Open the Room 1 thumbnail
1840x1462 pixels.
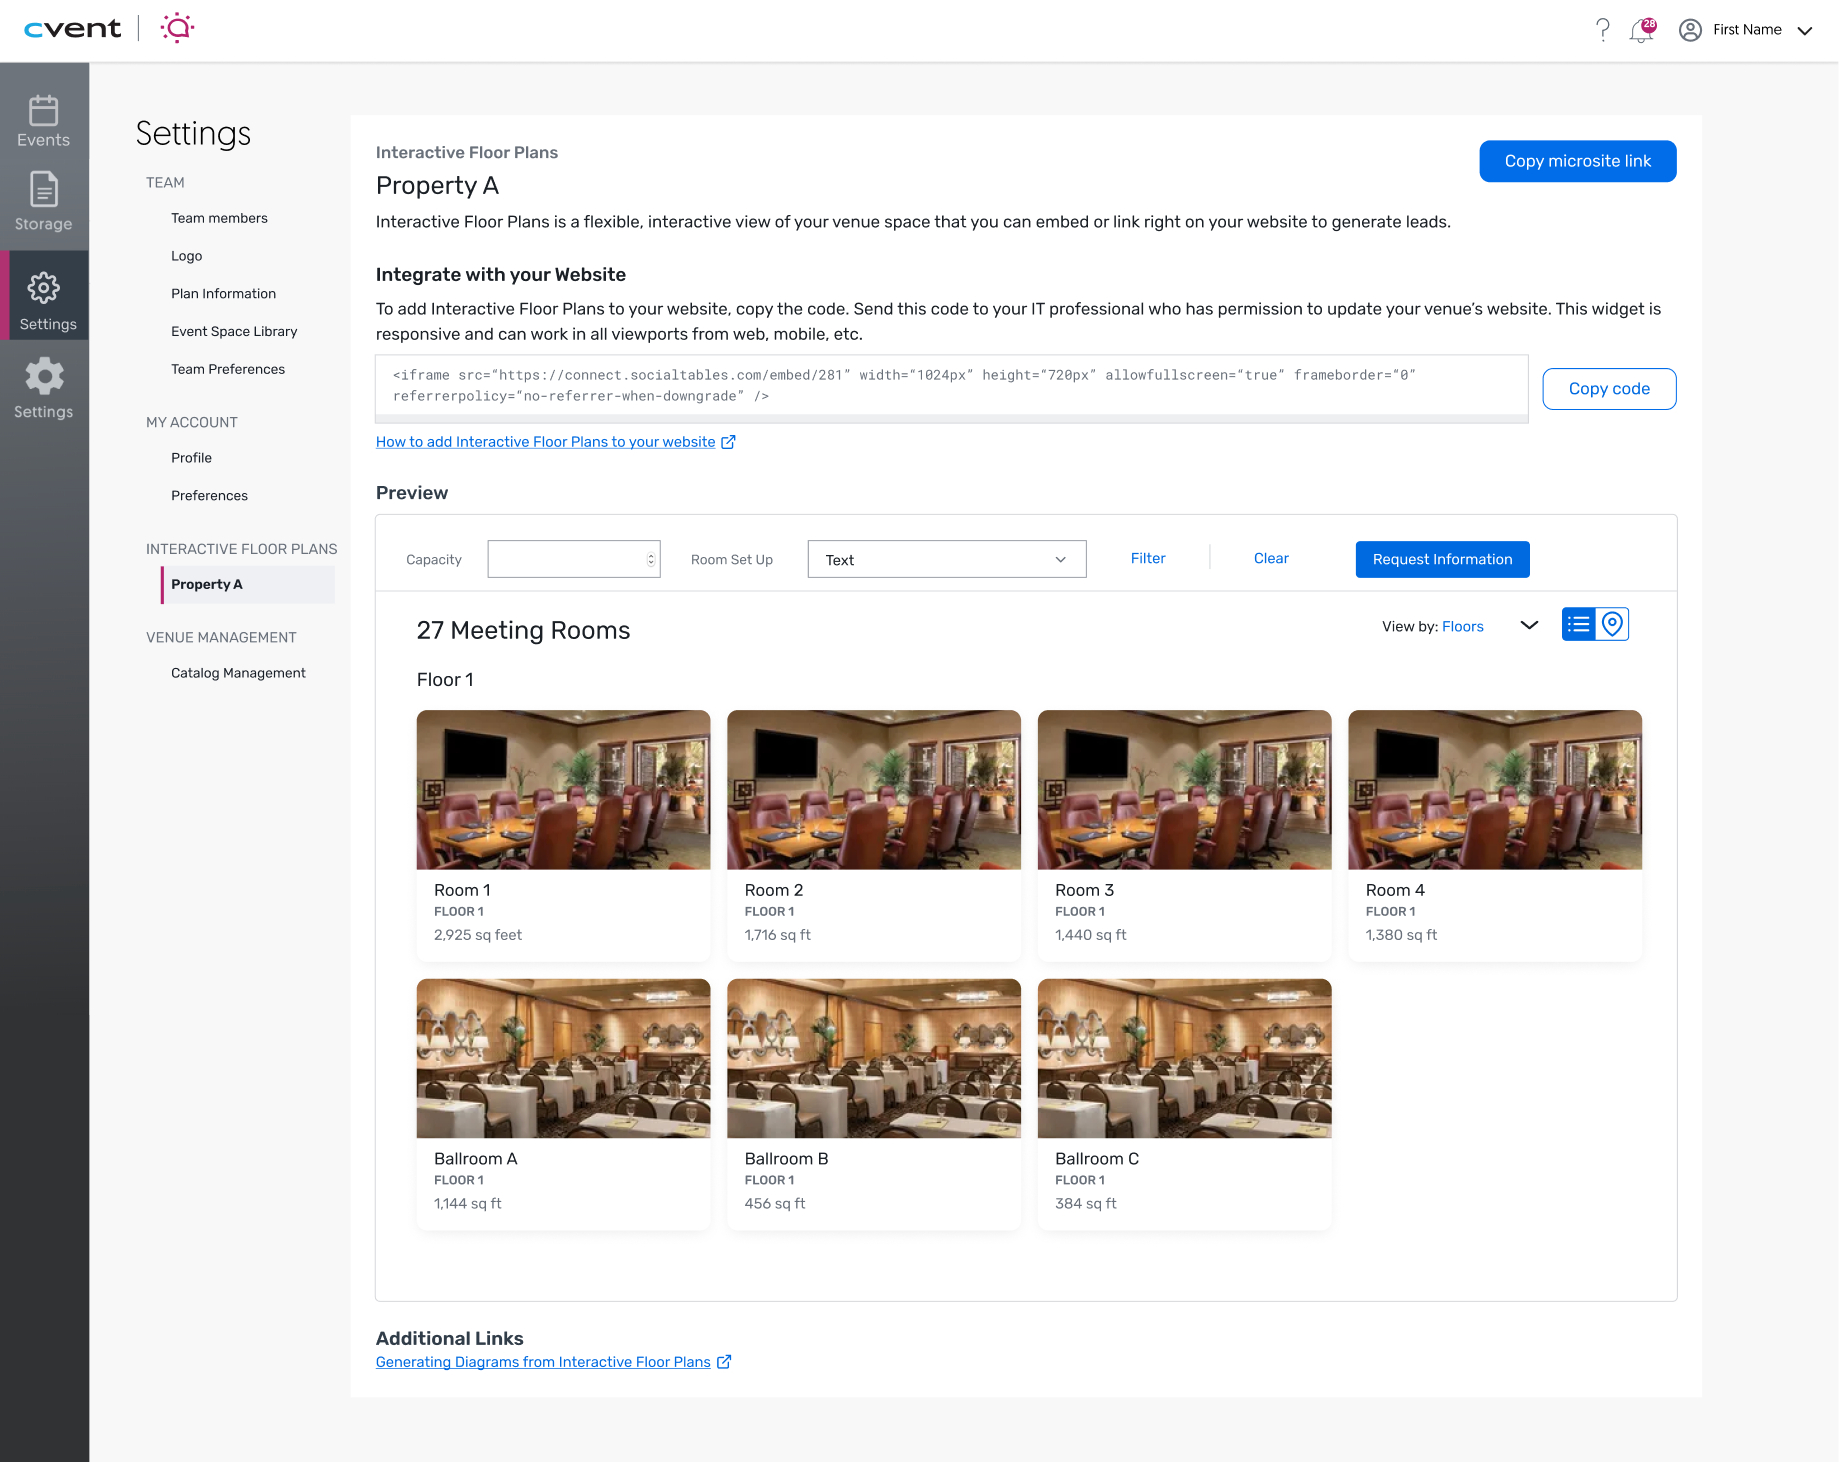564,790
